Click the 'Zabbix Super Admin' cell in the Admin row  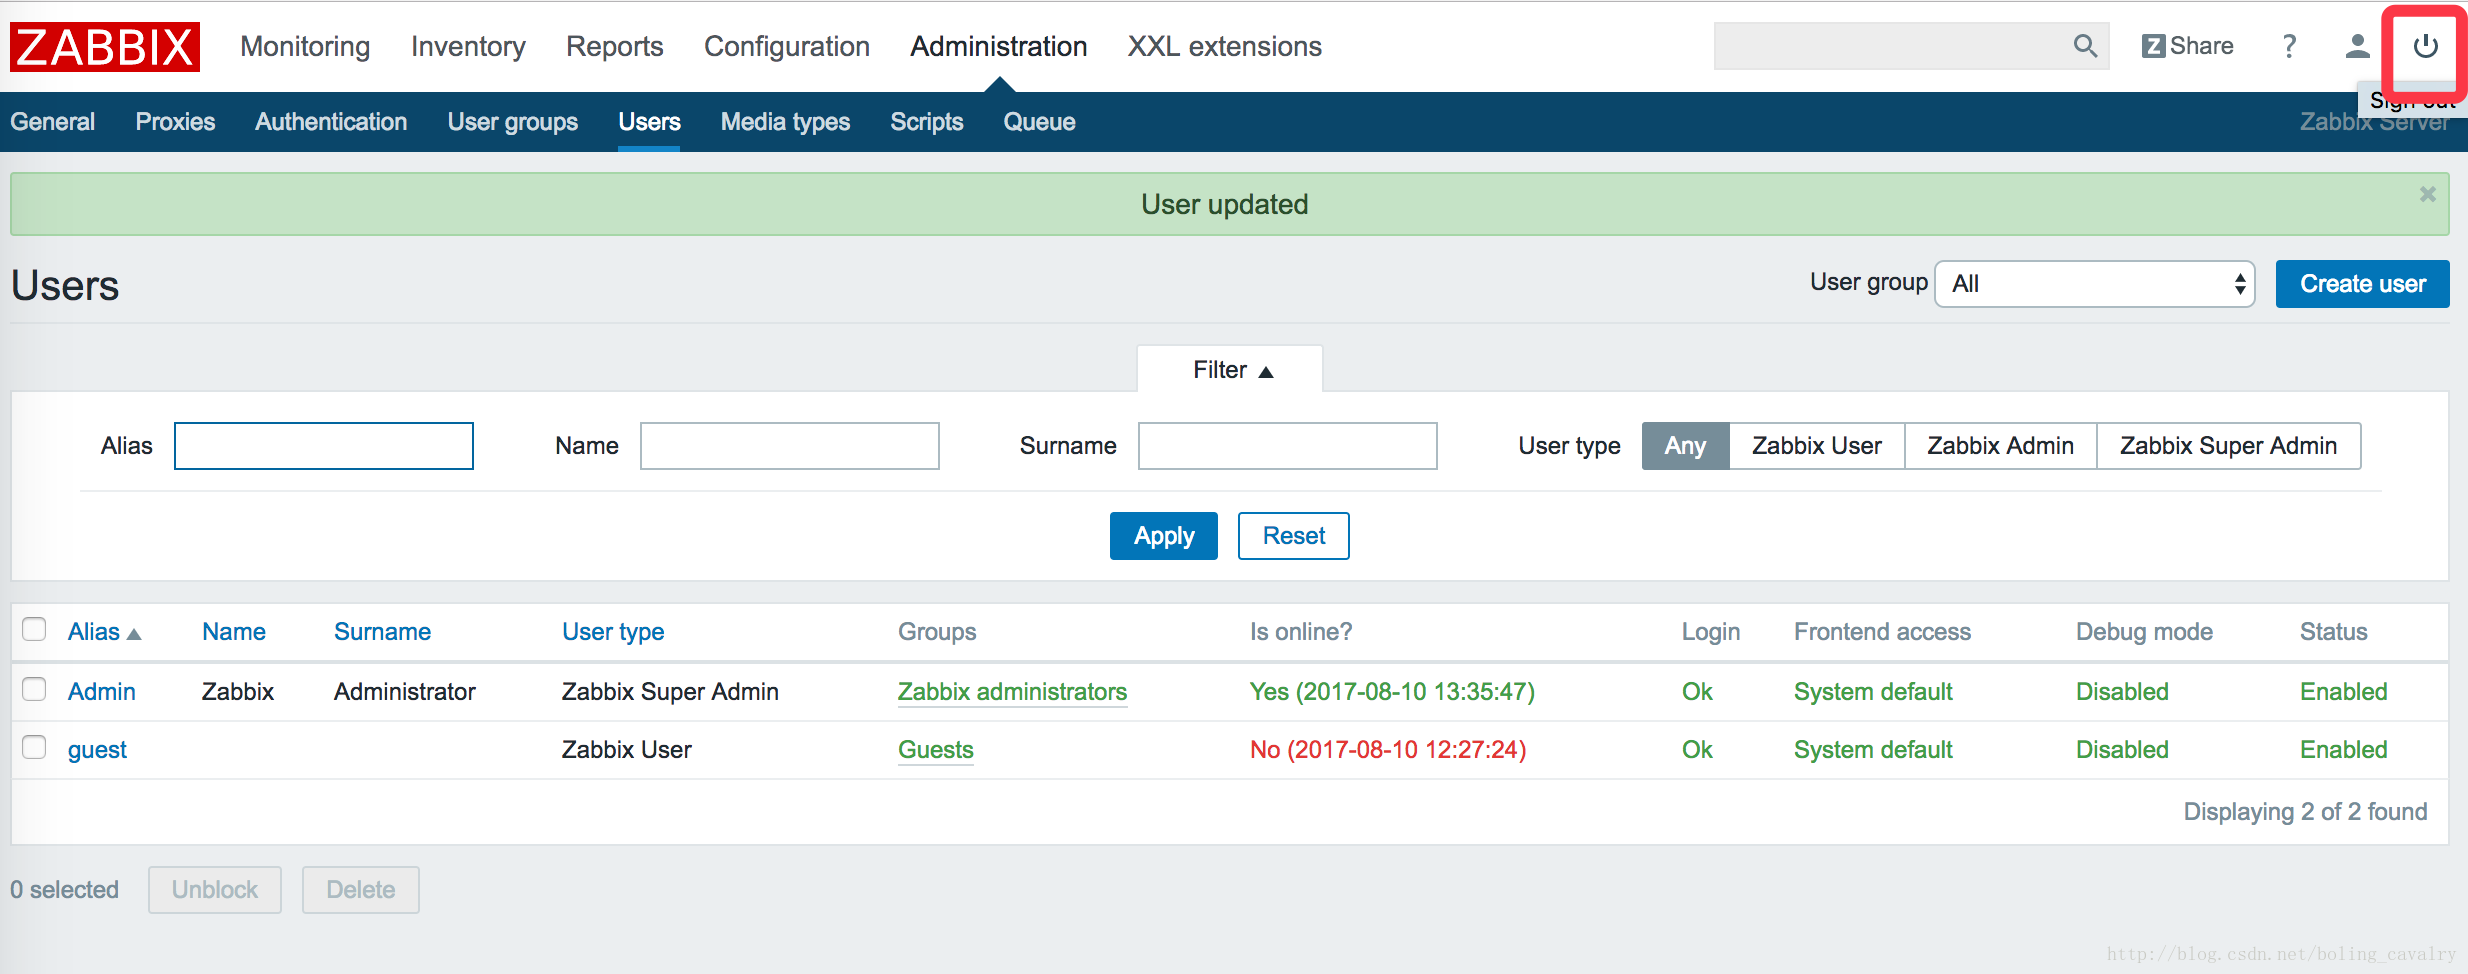pos(670,692)
